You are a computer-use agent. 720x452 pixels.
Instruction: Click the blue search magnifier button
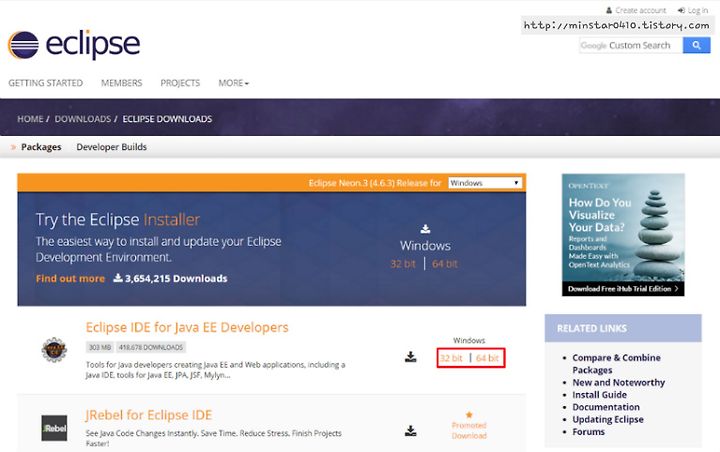[696, 45]
